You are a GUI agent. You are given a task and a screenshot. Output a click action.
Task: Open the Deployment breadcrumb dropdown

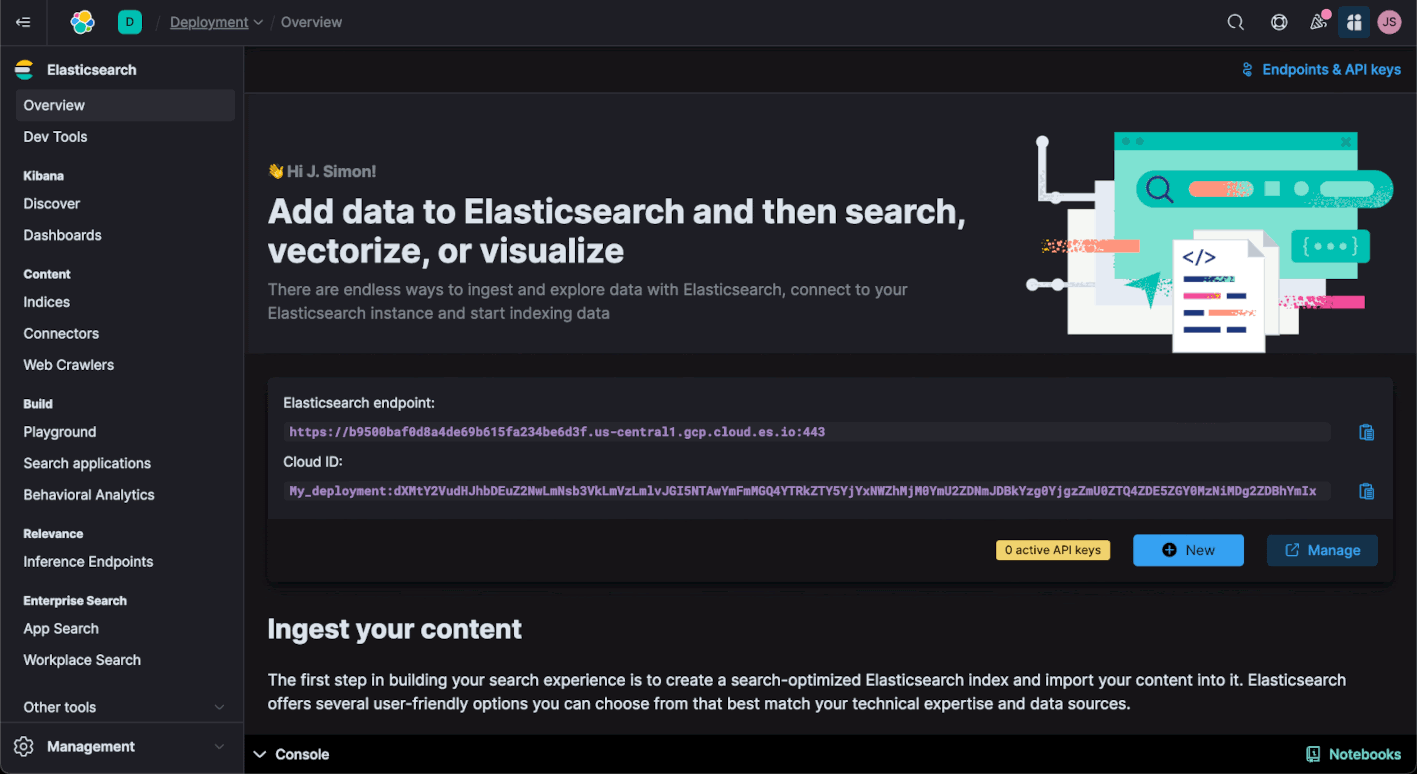click(x=216, y=21)
